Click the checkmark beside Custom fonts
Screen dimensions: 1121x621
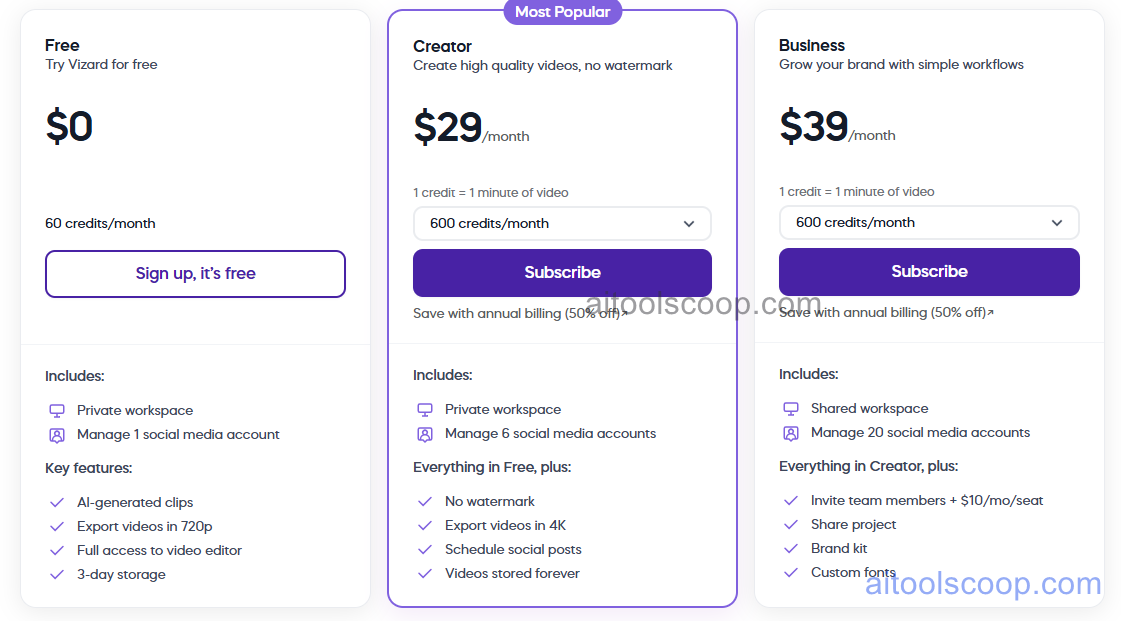coord(791,572)
